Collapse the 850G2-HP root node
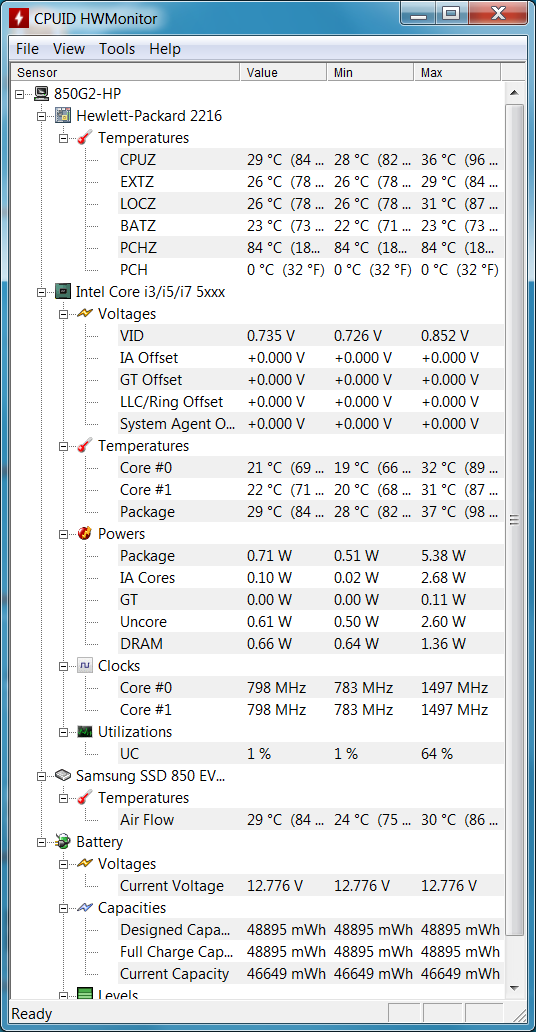 20,94
